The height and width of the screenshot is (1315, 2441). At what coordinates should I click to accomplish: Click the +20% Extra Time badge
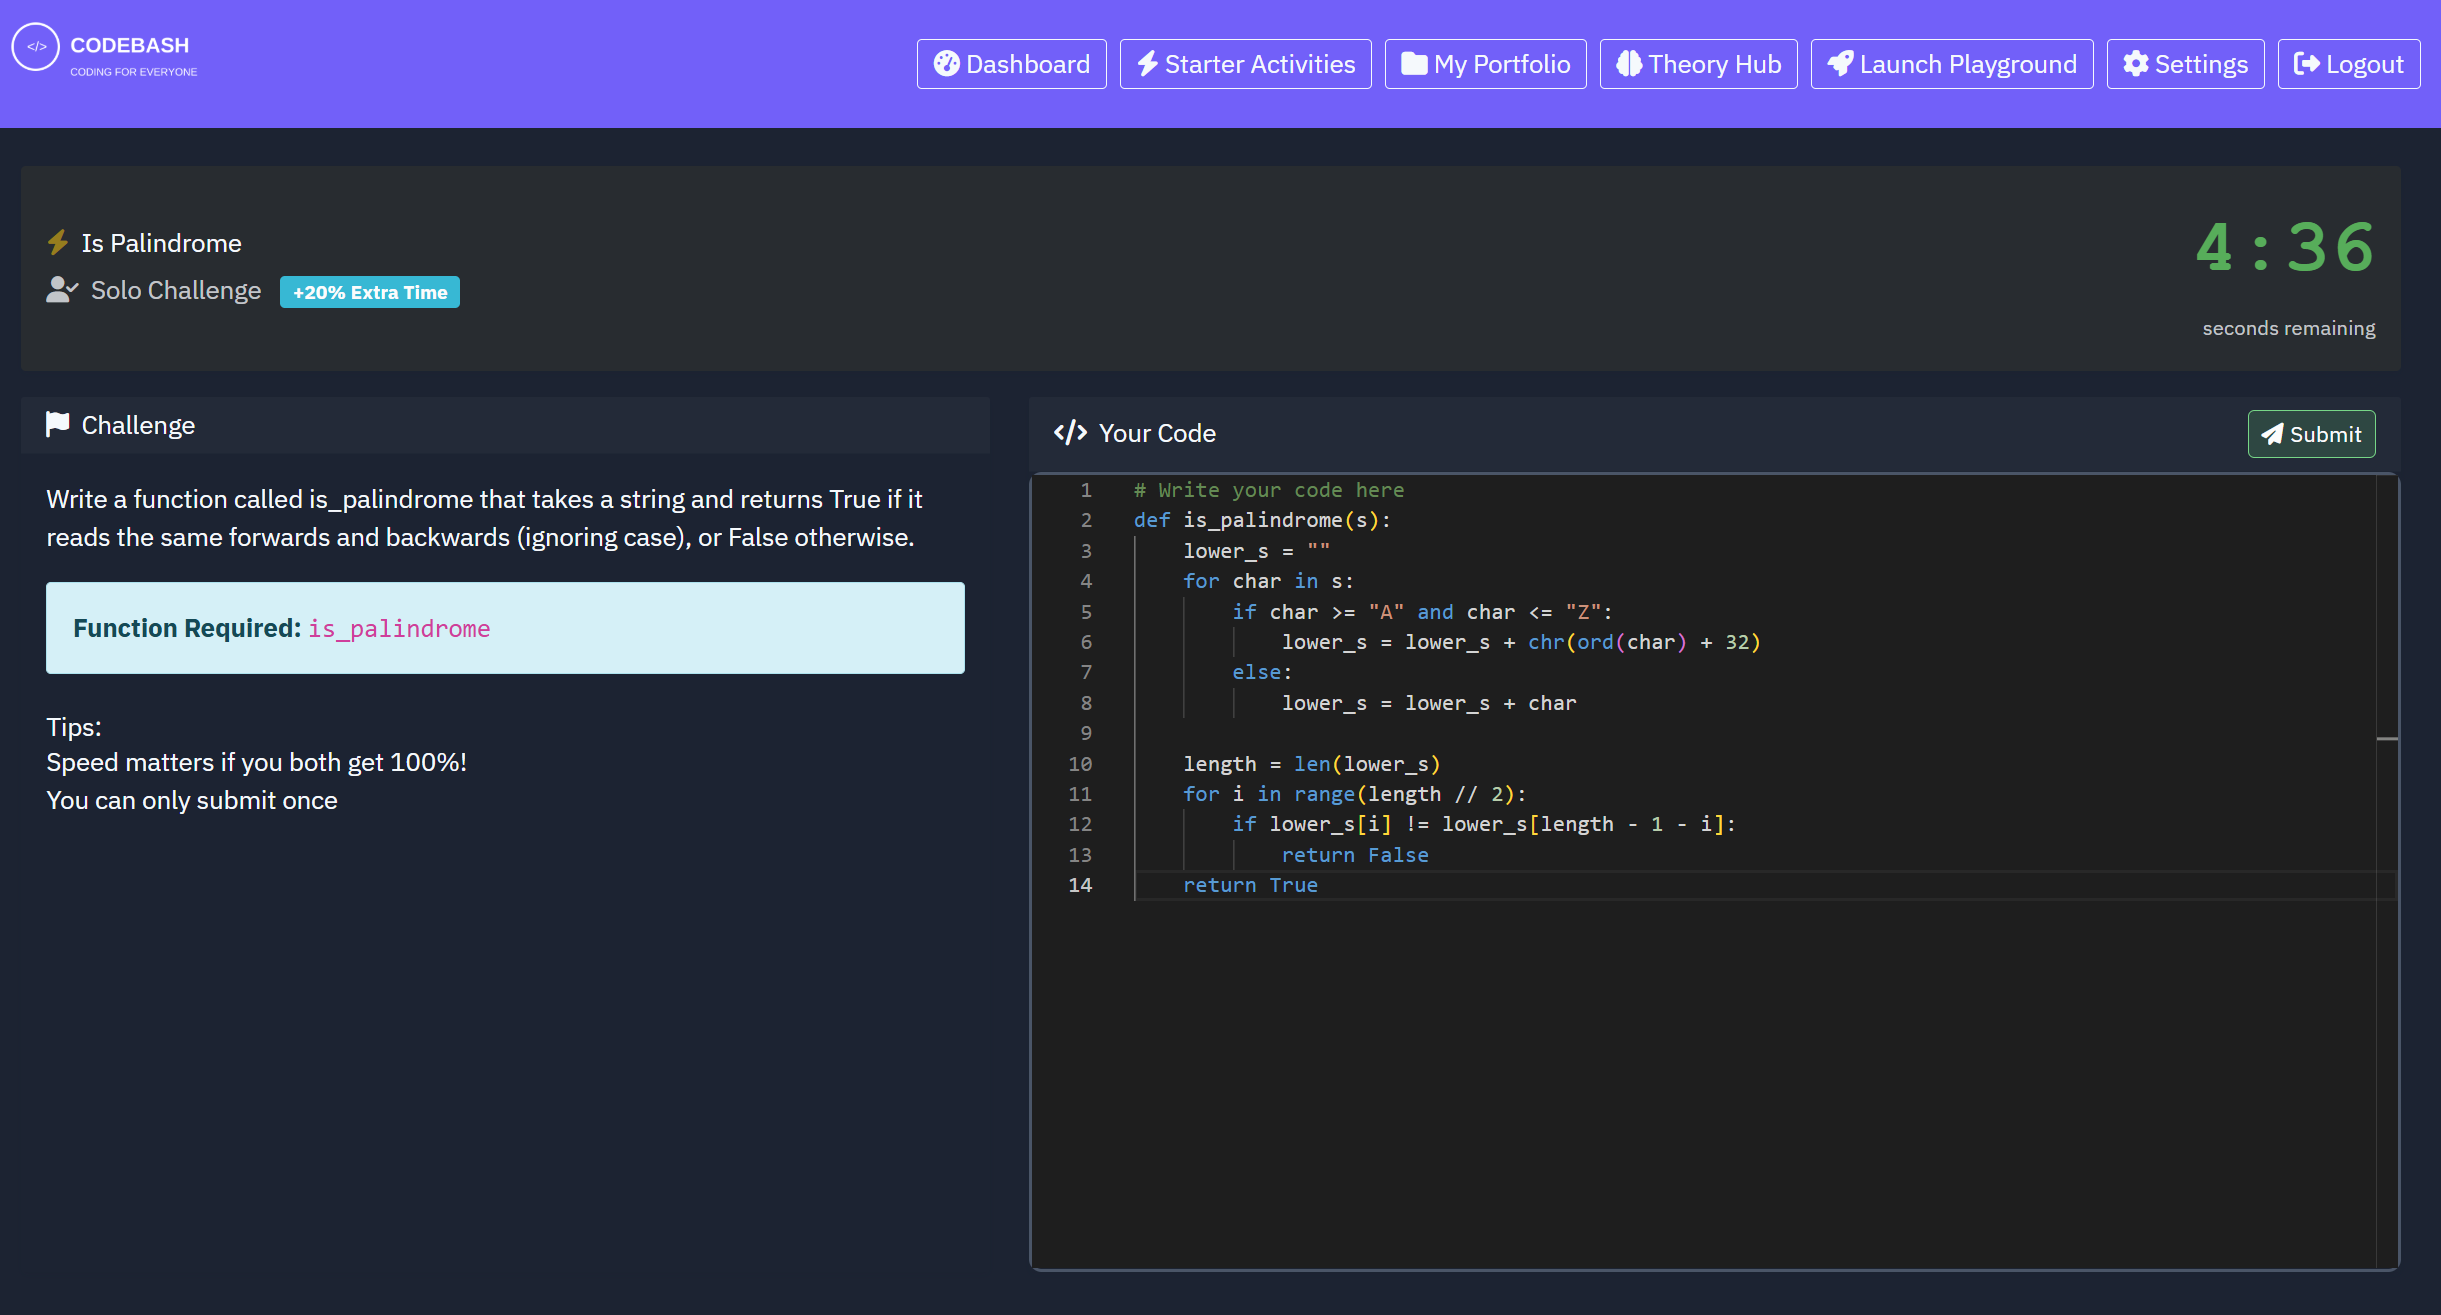369,292
